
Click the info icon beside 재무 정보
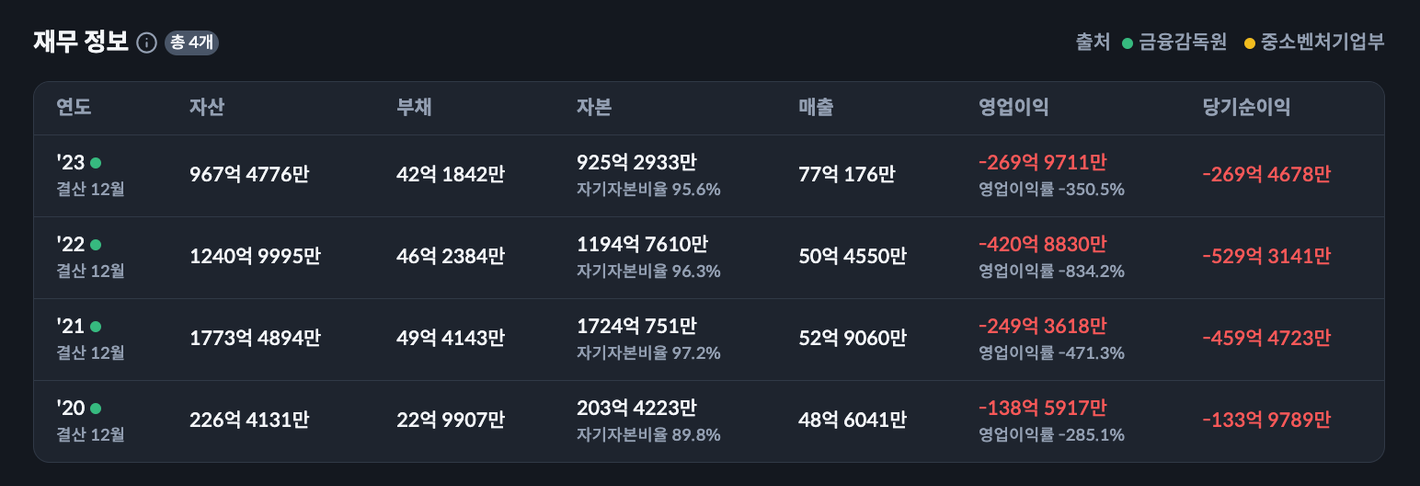(147, 43)
